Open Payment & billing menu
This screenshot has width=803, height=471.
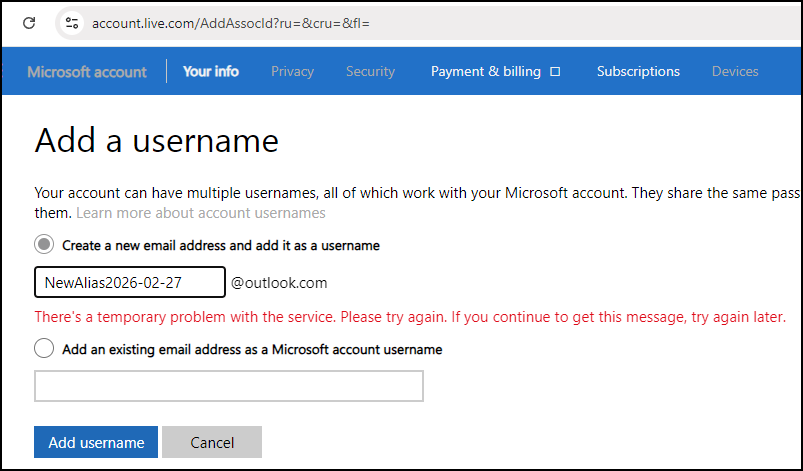click(x=485, y=72)
